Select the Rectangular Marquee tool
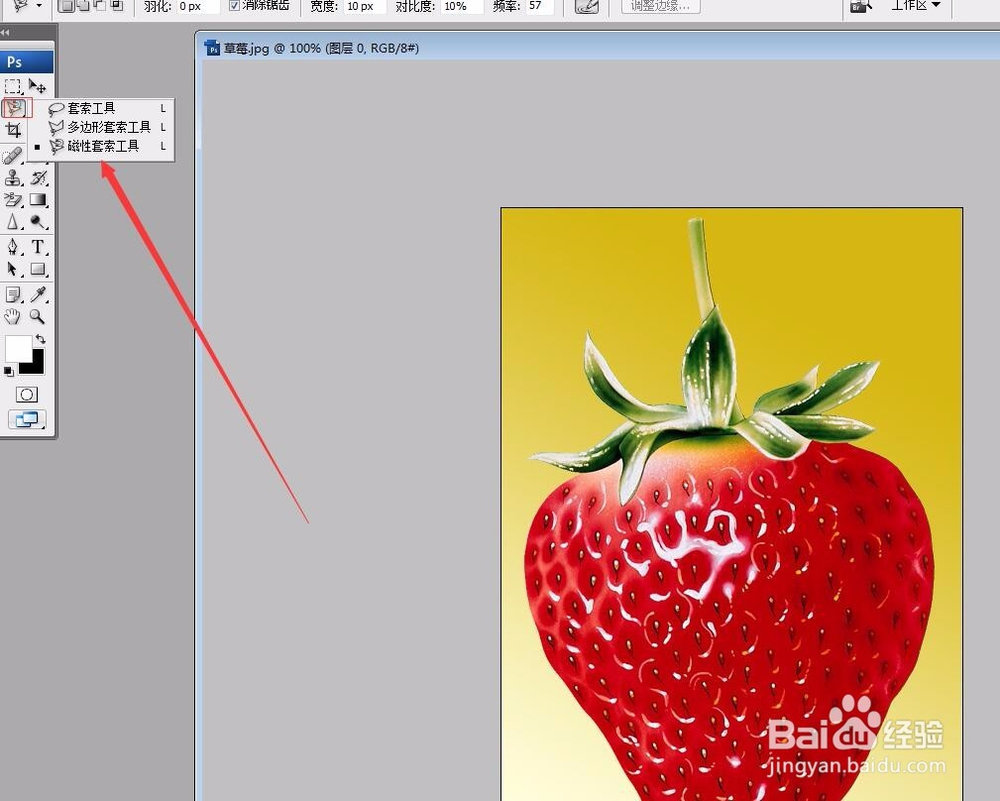The width and height of the screenshot is (1000, 801). (x=13, y=86)
